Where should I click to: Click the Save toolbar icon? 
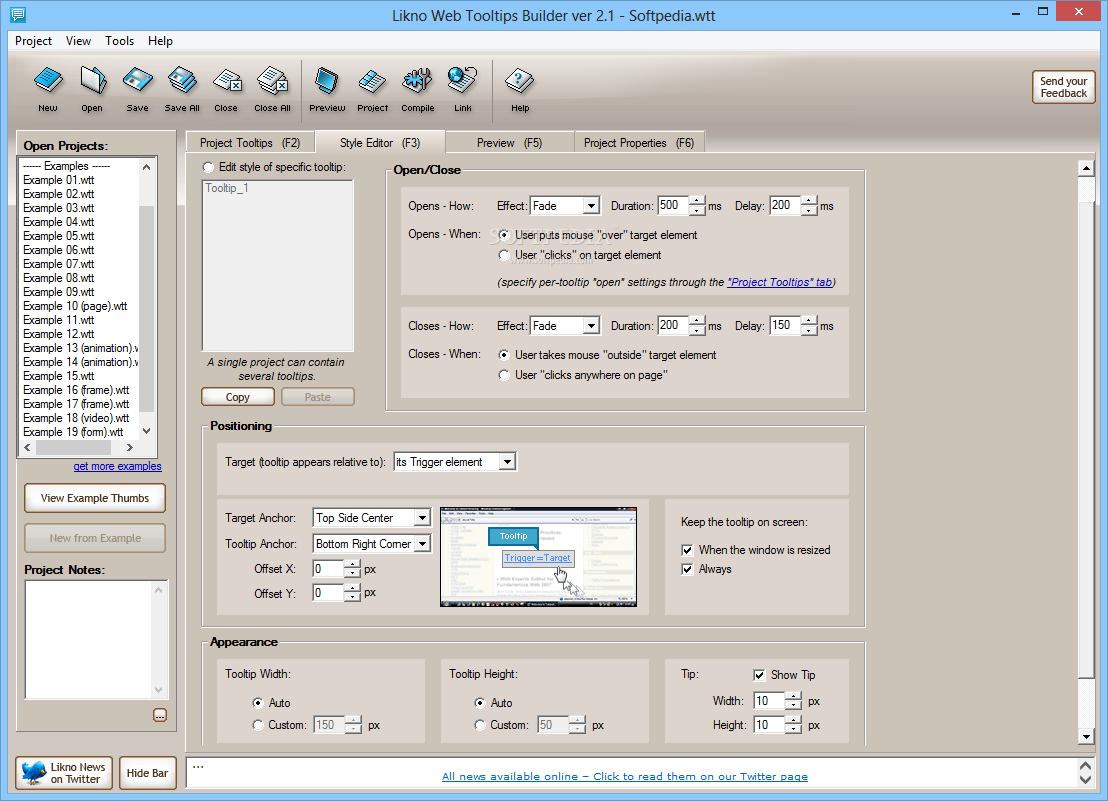coord(137,89)
